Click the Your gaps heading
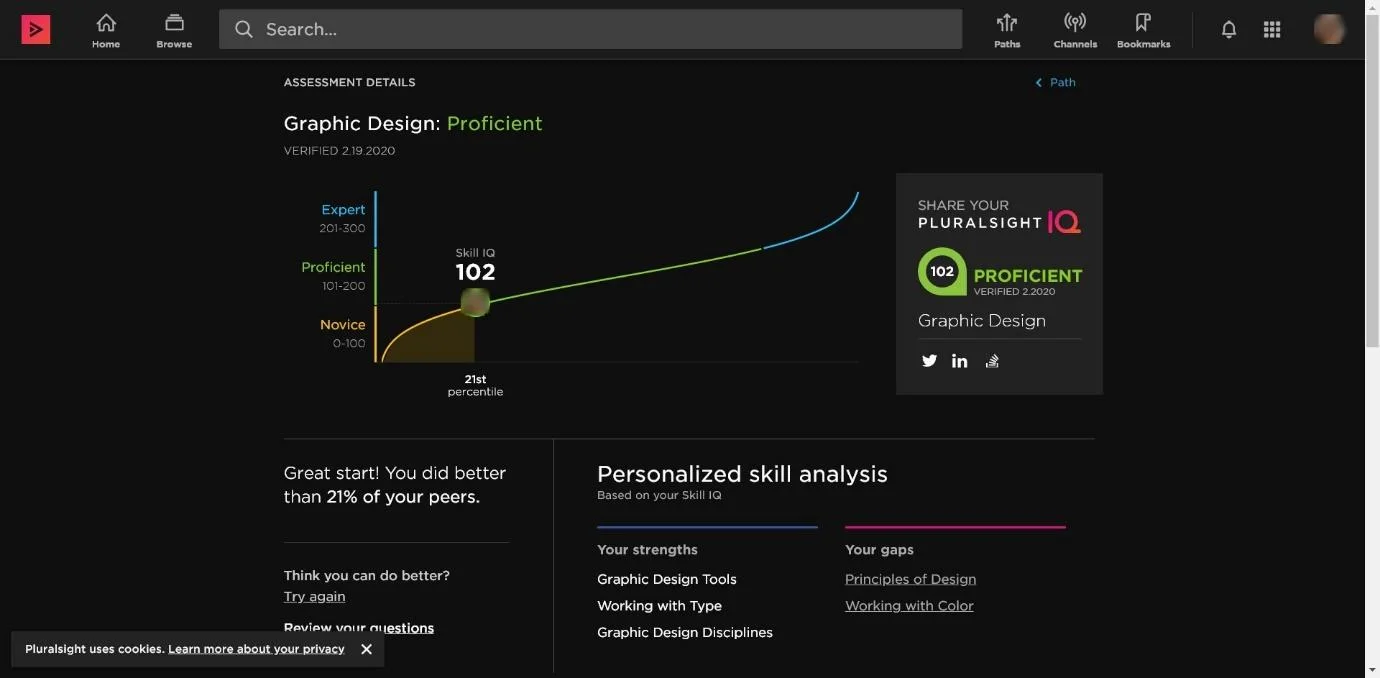 (x=879, y=550)
